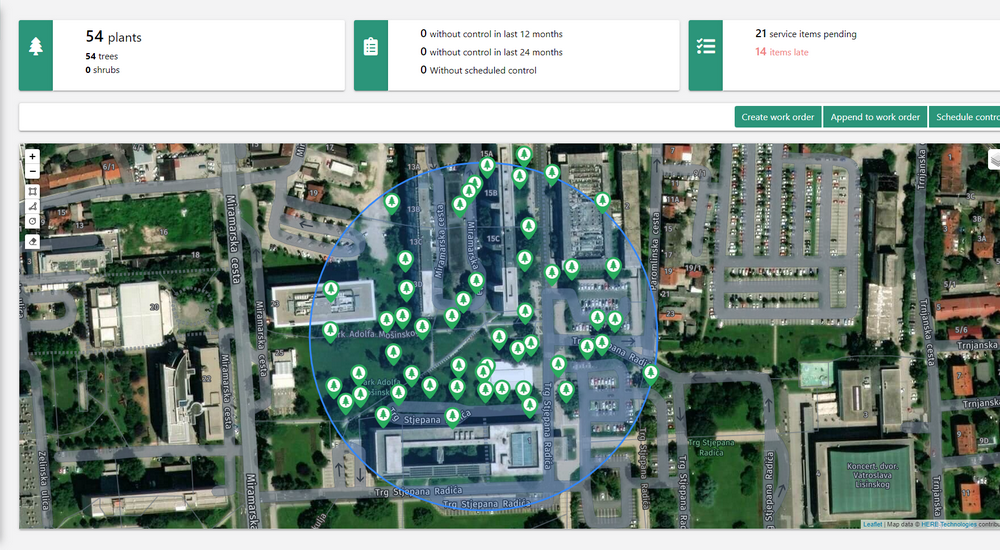Zoom out on the map
1000x550 pixels.
[x=33, y=171]
